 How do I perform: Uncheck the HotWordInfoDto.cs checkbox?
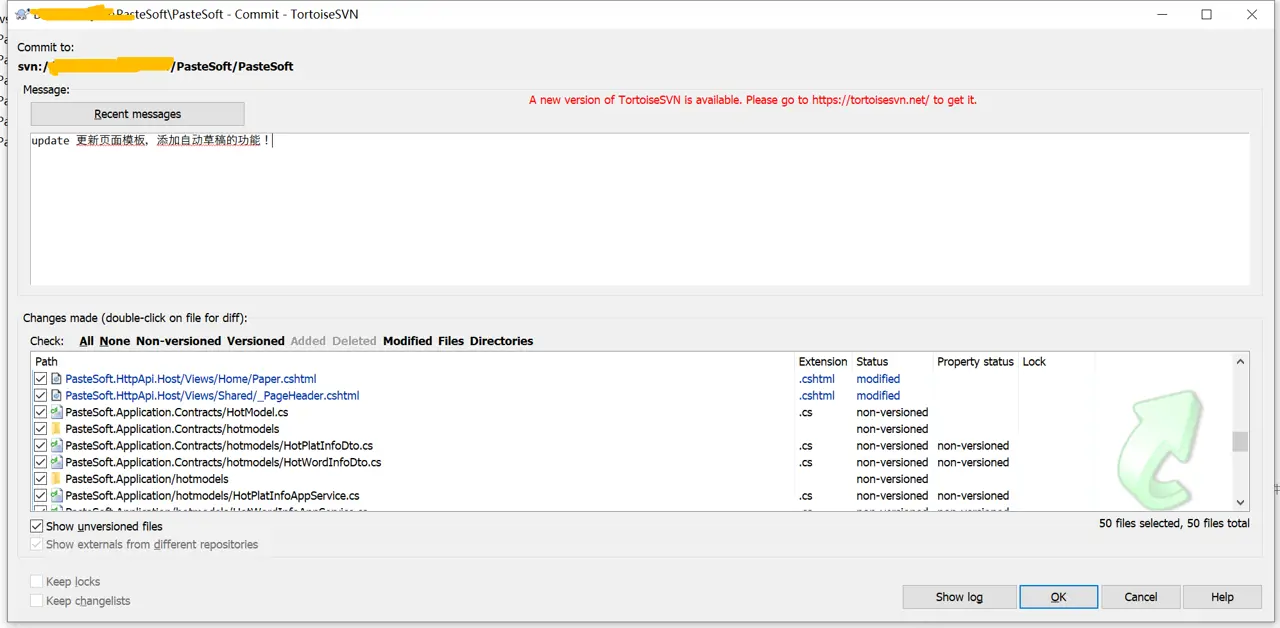point(41,462)
